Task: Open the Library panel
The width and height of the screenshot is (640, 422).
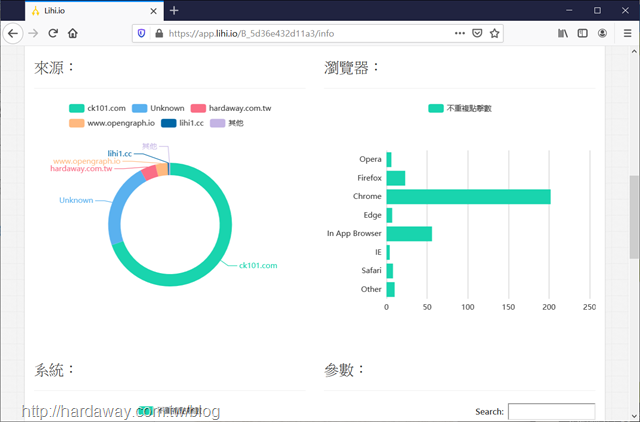Action: 563,33
